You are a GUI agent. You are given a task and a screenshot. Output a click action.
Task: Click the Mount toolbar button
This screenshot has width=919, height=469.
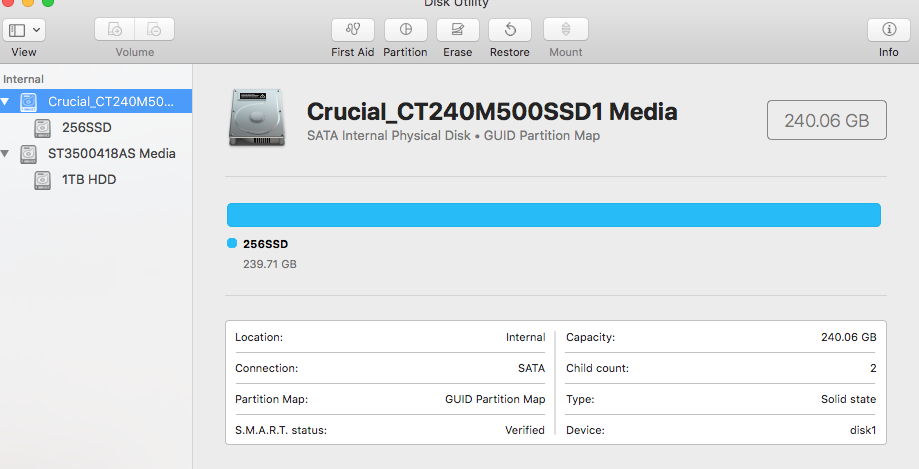[x=566, y=29]
